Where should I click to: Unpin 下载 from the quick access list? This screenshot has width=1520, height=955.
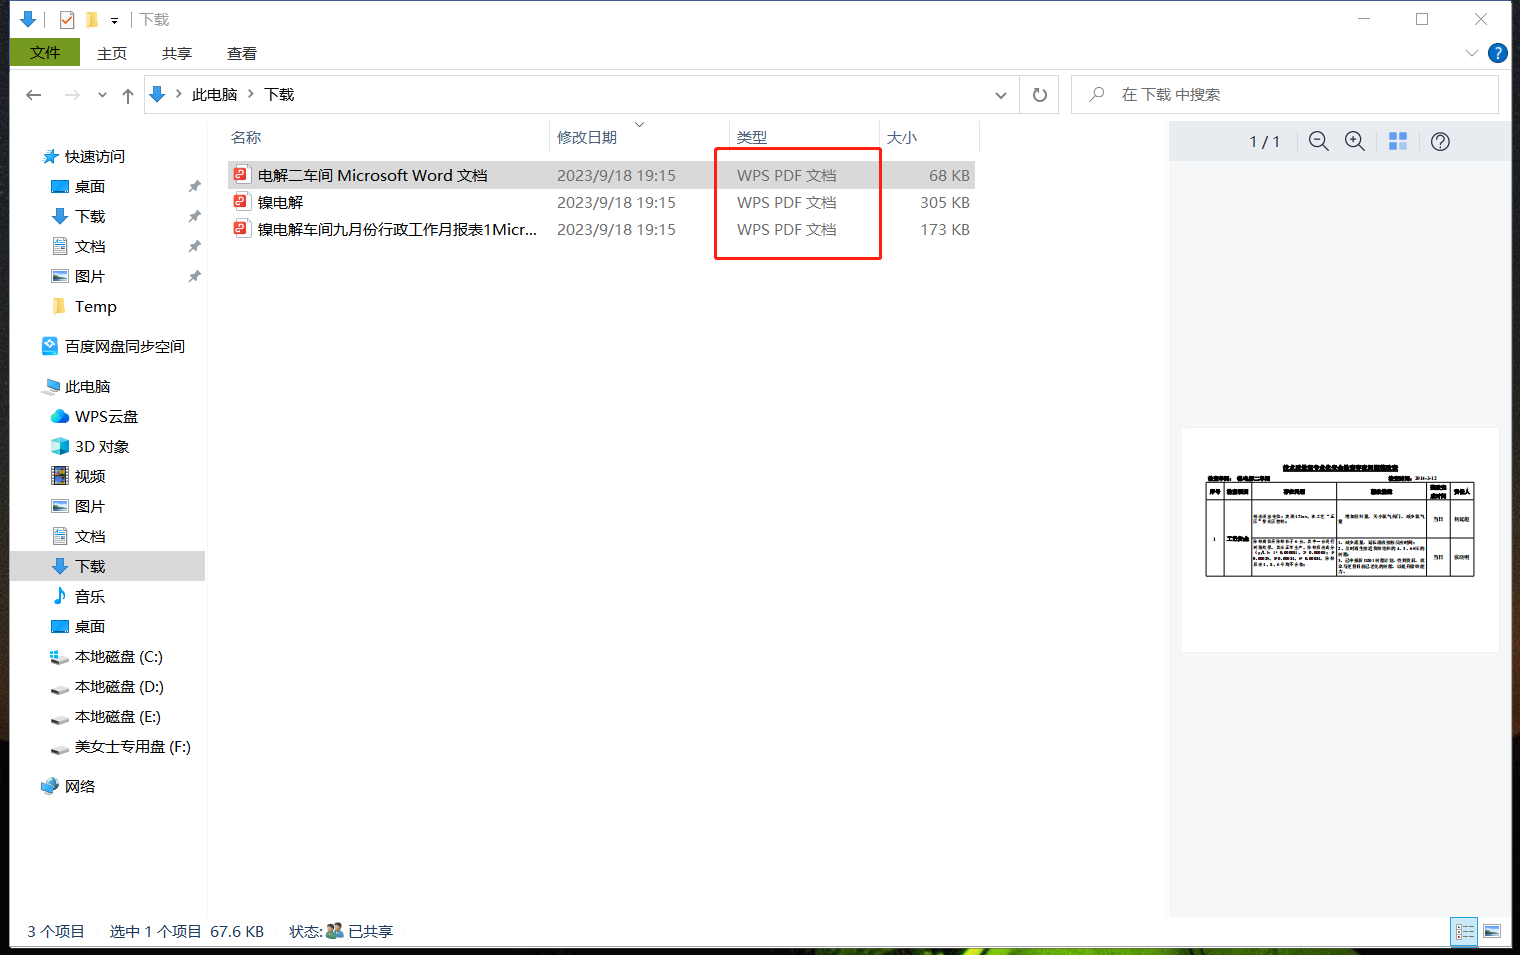(194, 215)
